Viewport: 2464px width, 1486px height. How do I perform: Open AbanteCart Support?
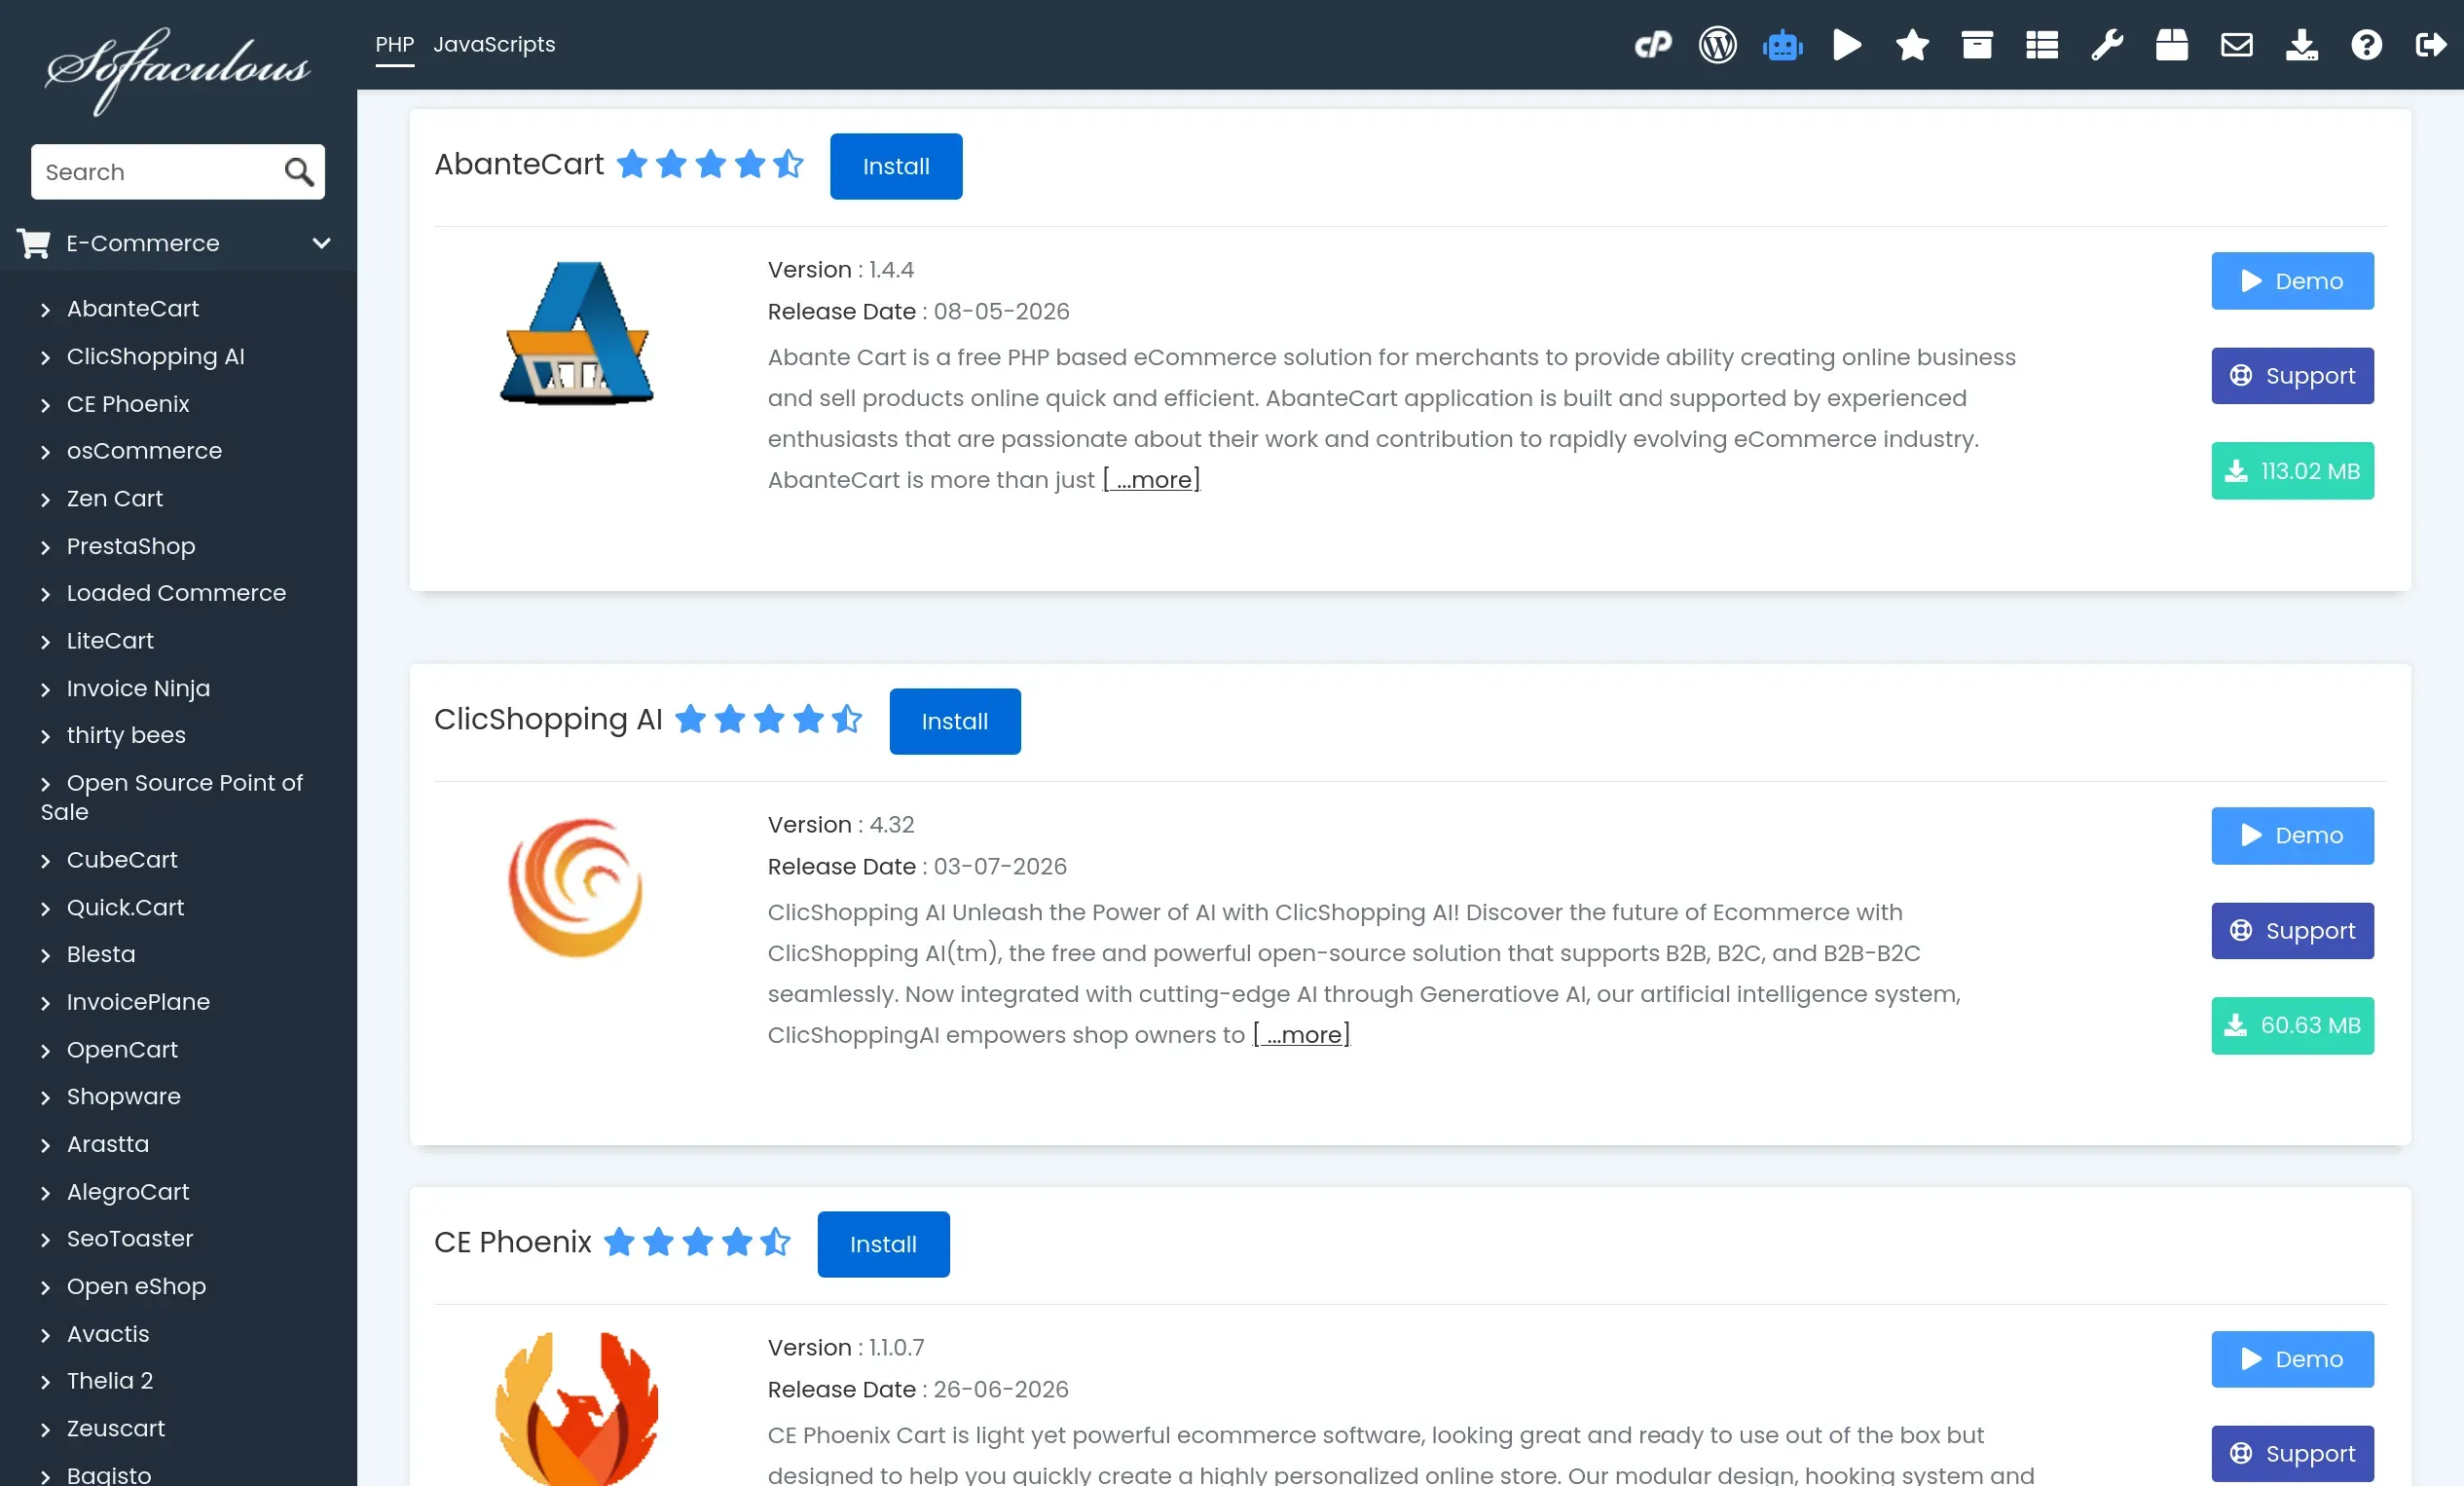[2292, 376]
